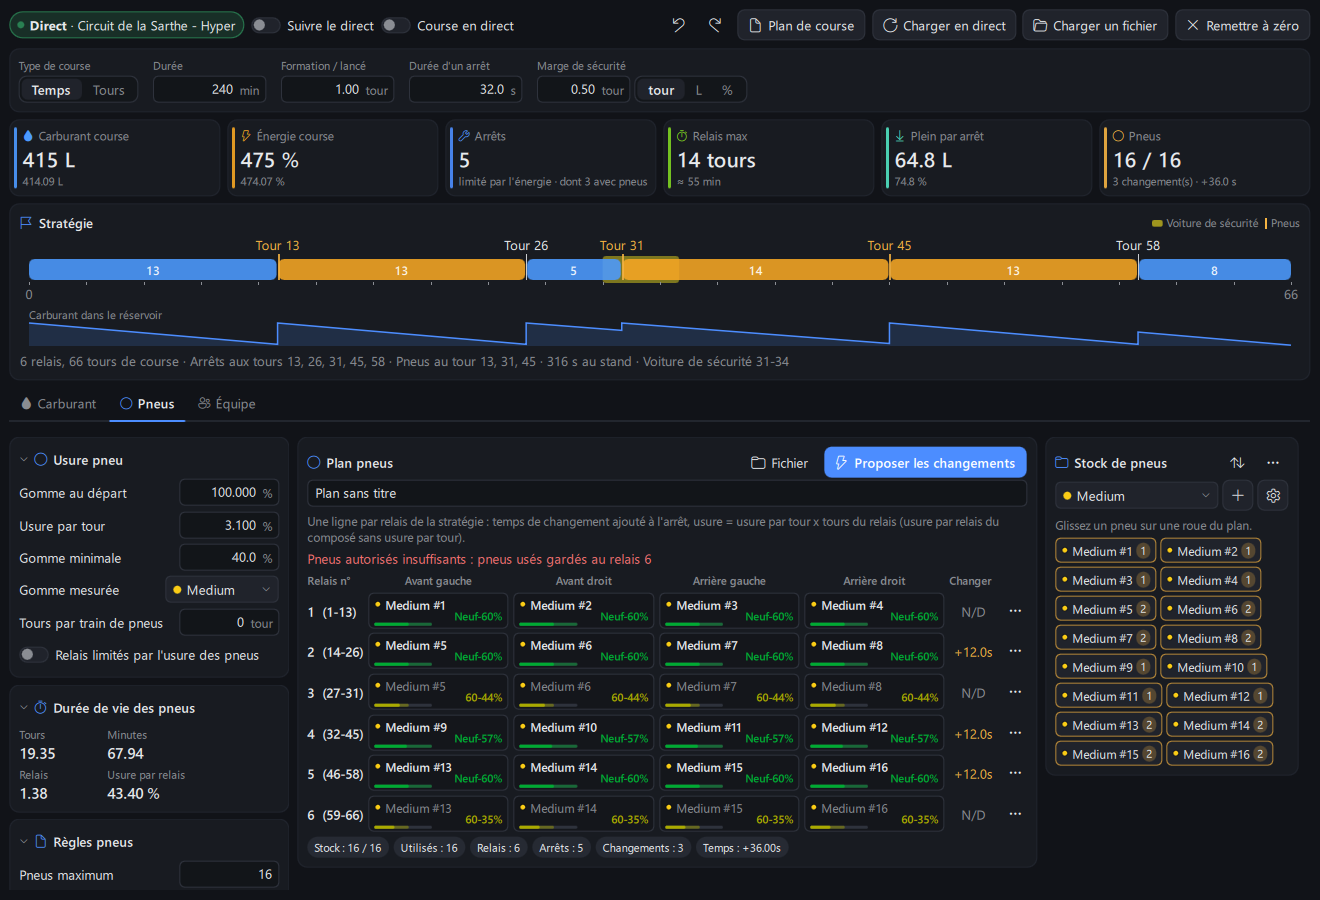The width and height of the screenshot is (1320, 900).
Task: Open the Gomme mesurée Medium dropdown
Action: pos(222,590)
